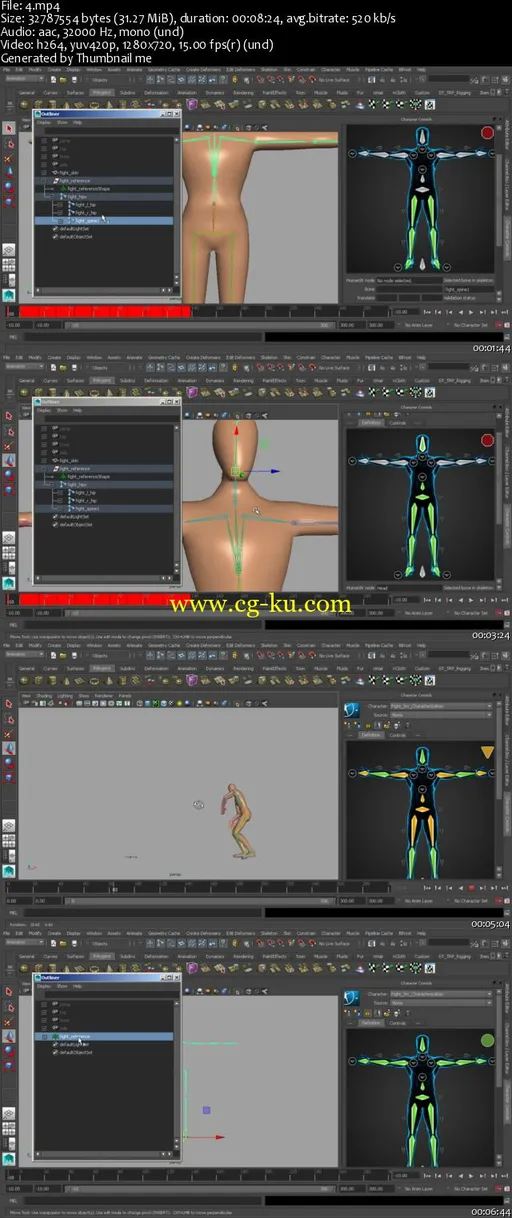
Task: Open the Skin menu in the 00:01:44 frame
Action: click(x=288, y=69)
